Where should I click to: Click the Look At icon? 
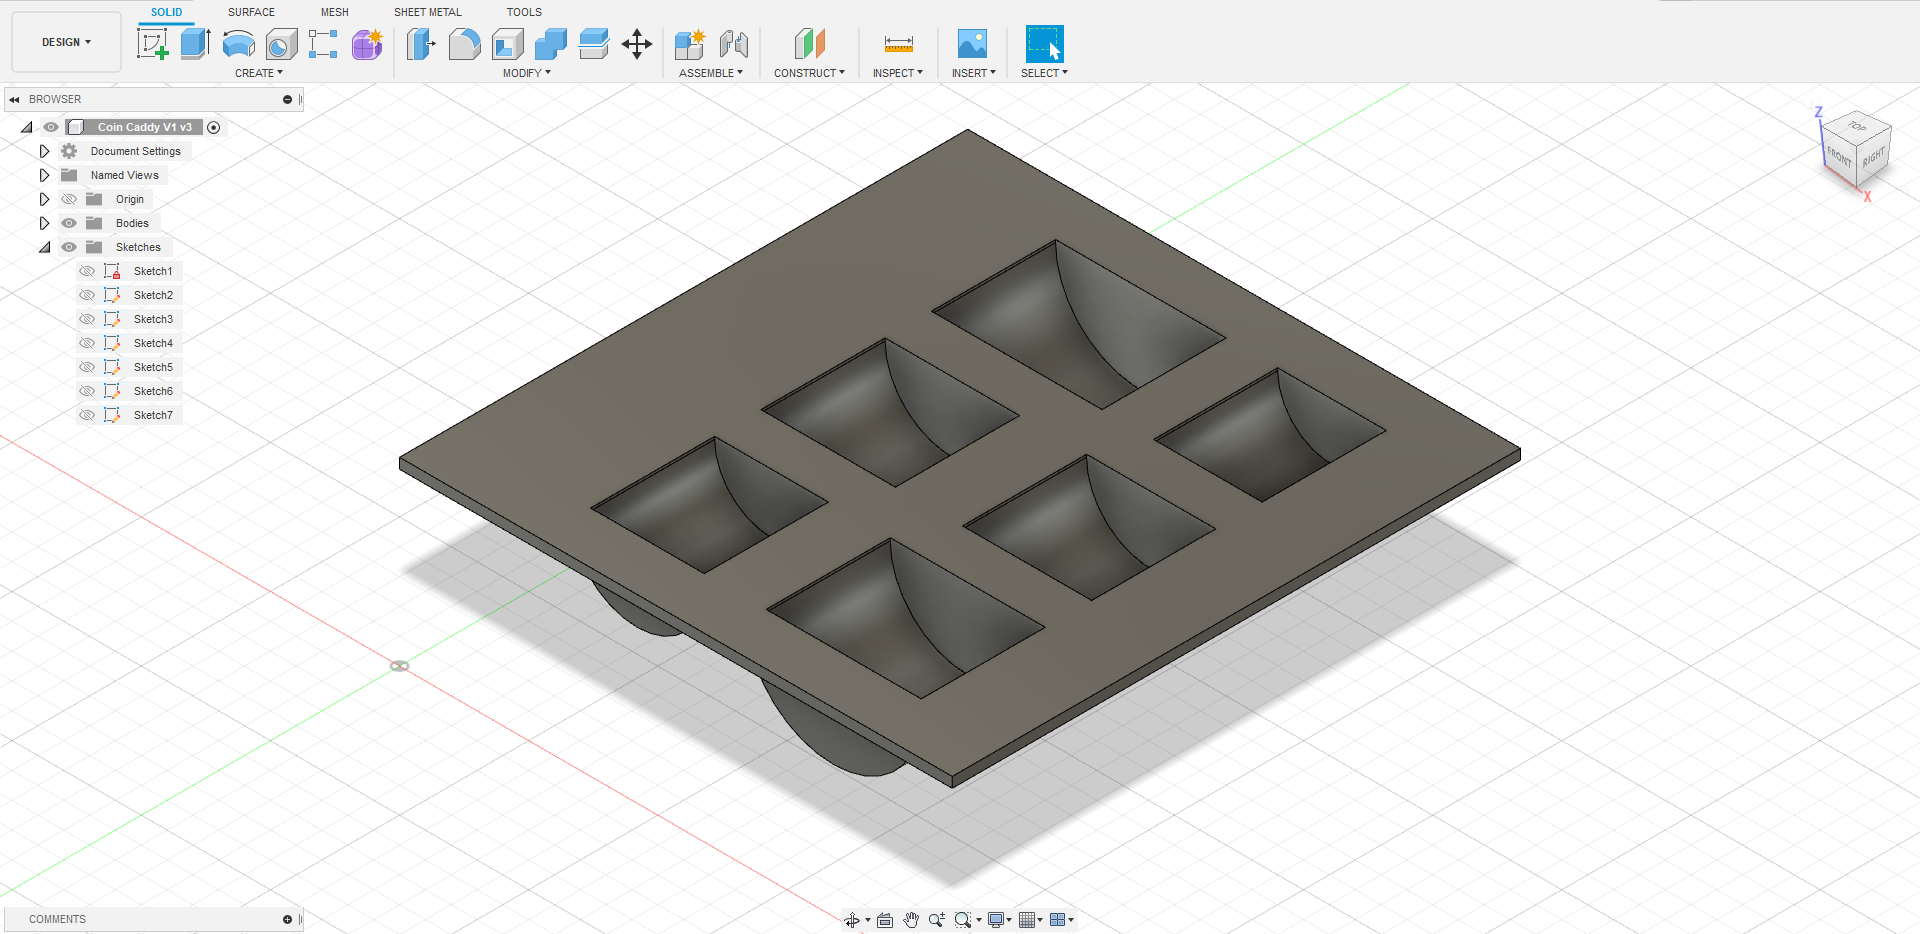pyautogui.click(x=885, y=920)
